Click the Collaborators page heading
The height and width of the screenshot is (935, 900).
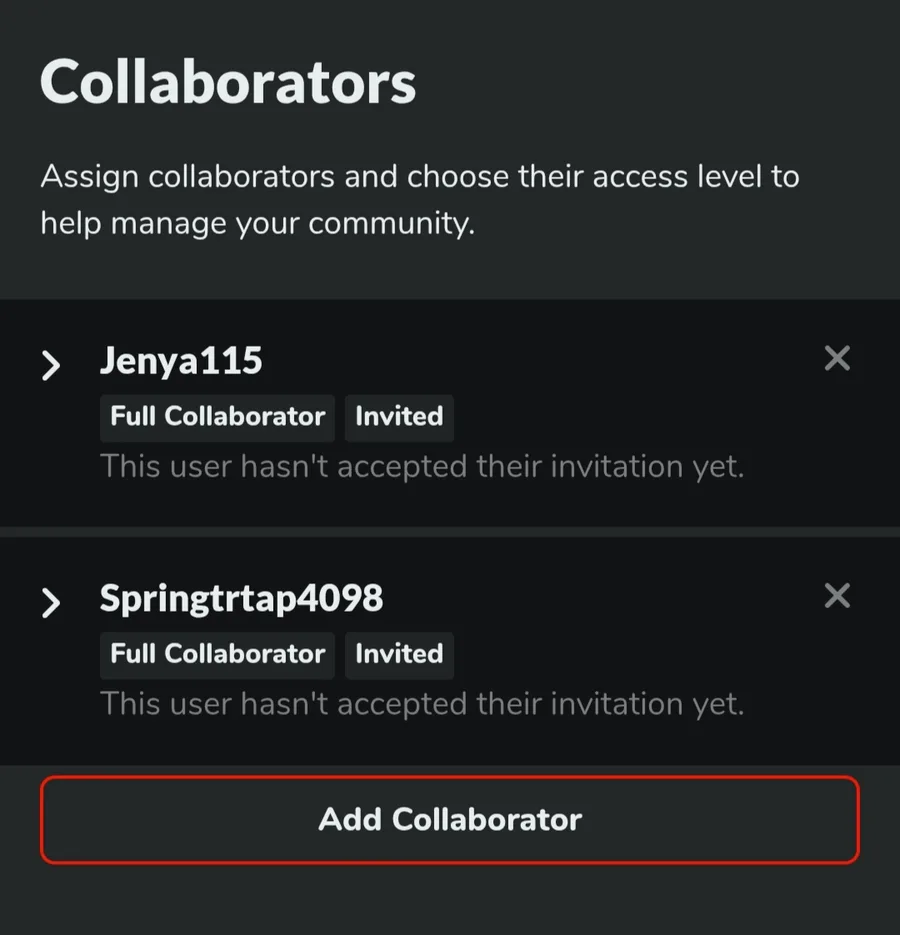click(228, 82)
